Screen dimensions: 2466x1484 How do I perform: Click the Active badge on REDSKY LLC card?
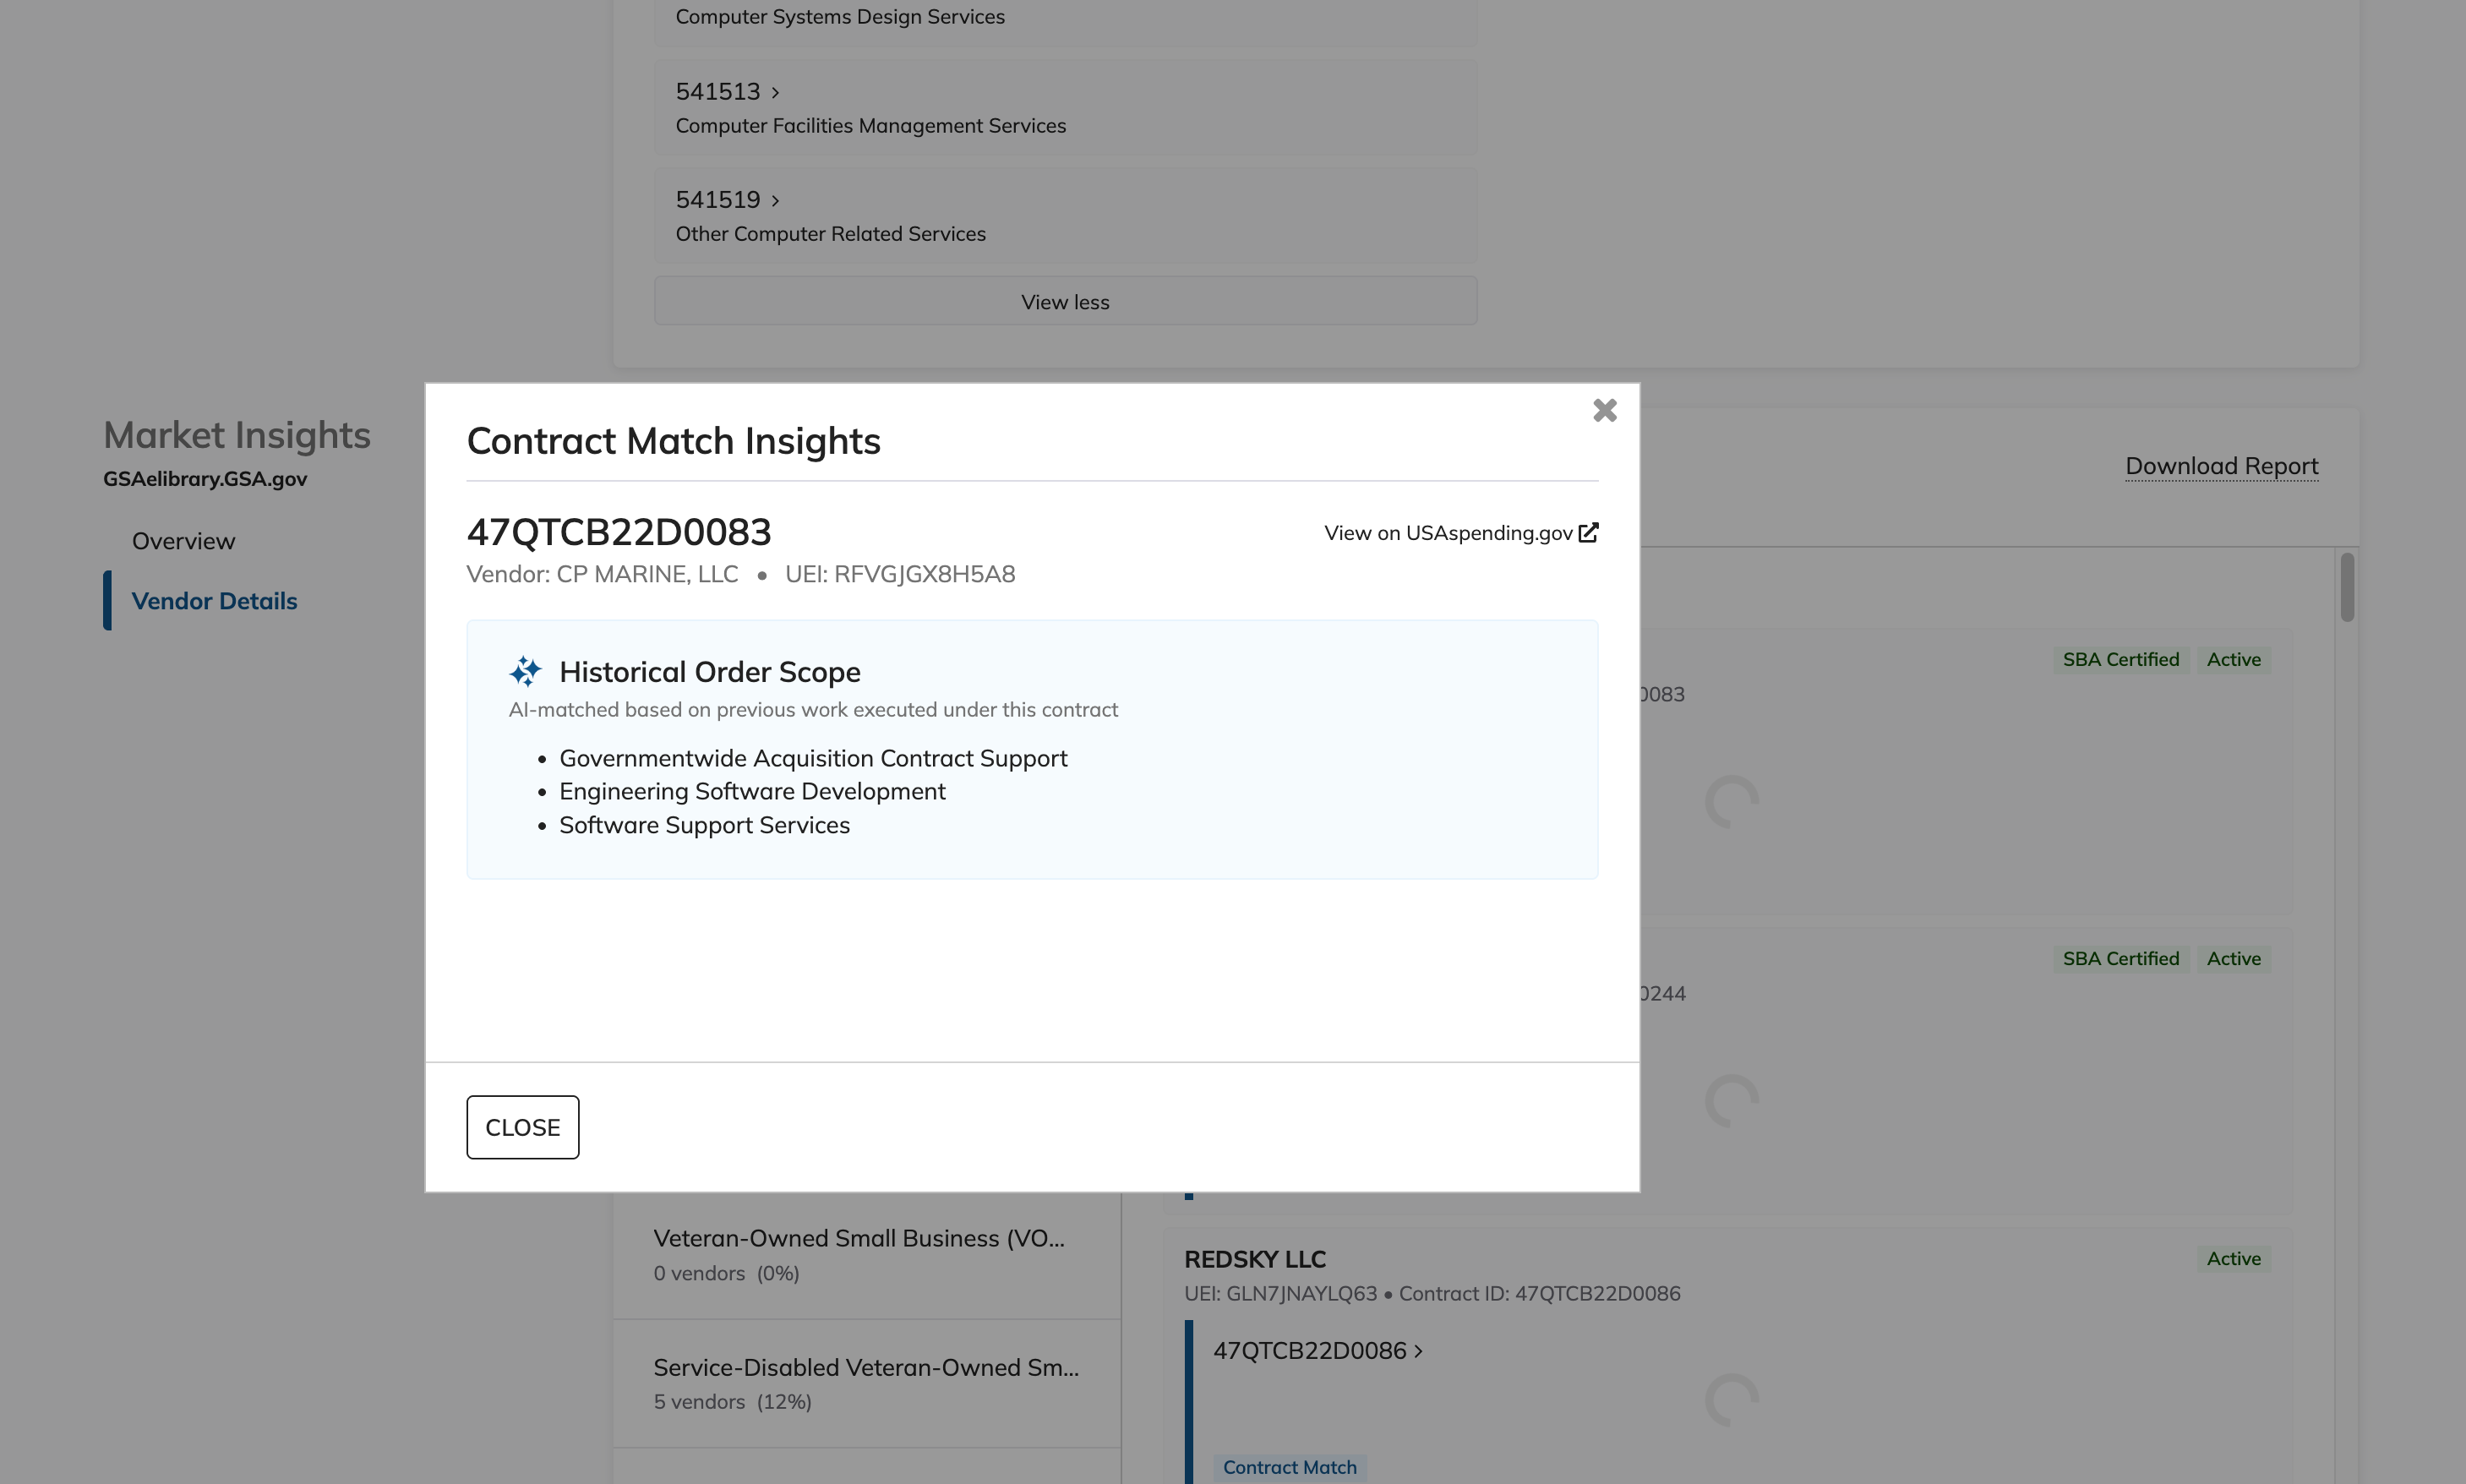tap(2233, 1259)
